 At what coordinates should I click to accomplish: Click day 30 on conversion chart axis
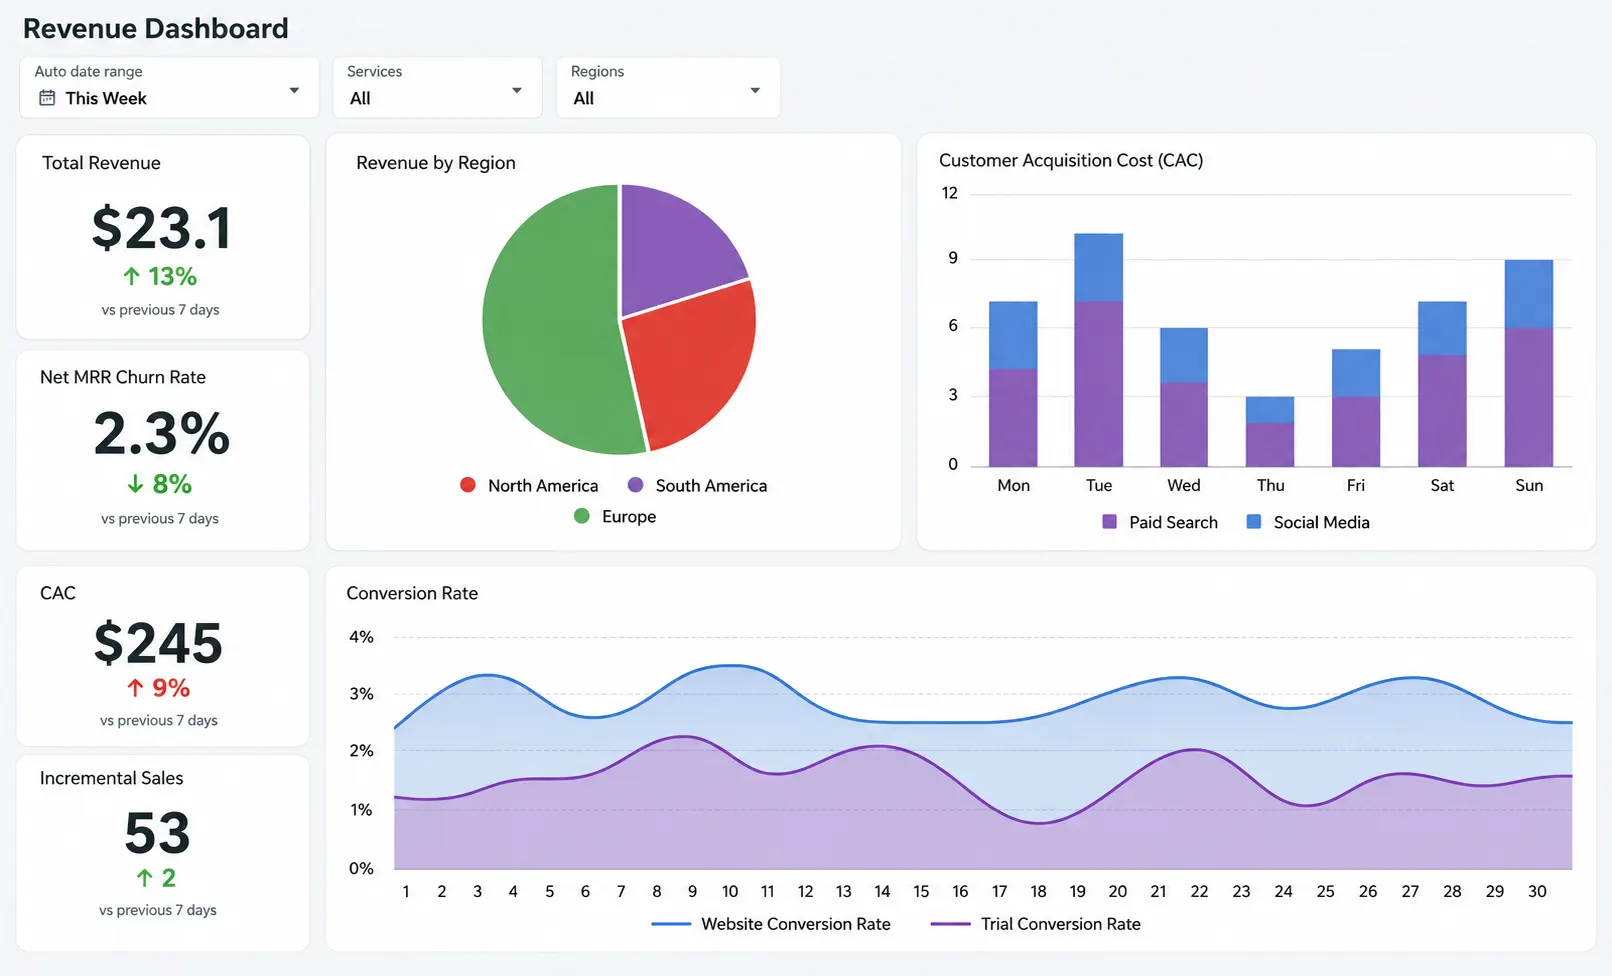click(x=1537, y=891)
